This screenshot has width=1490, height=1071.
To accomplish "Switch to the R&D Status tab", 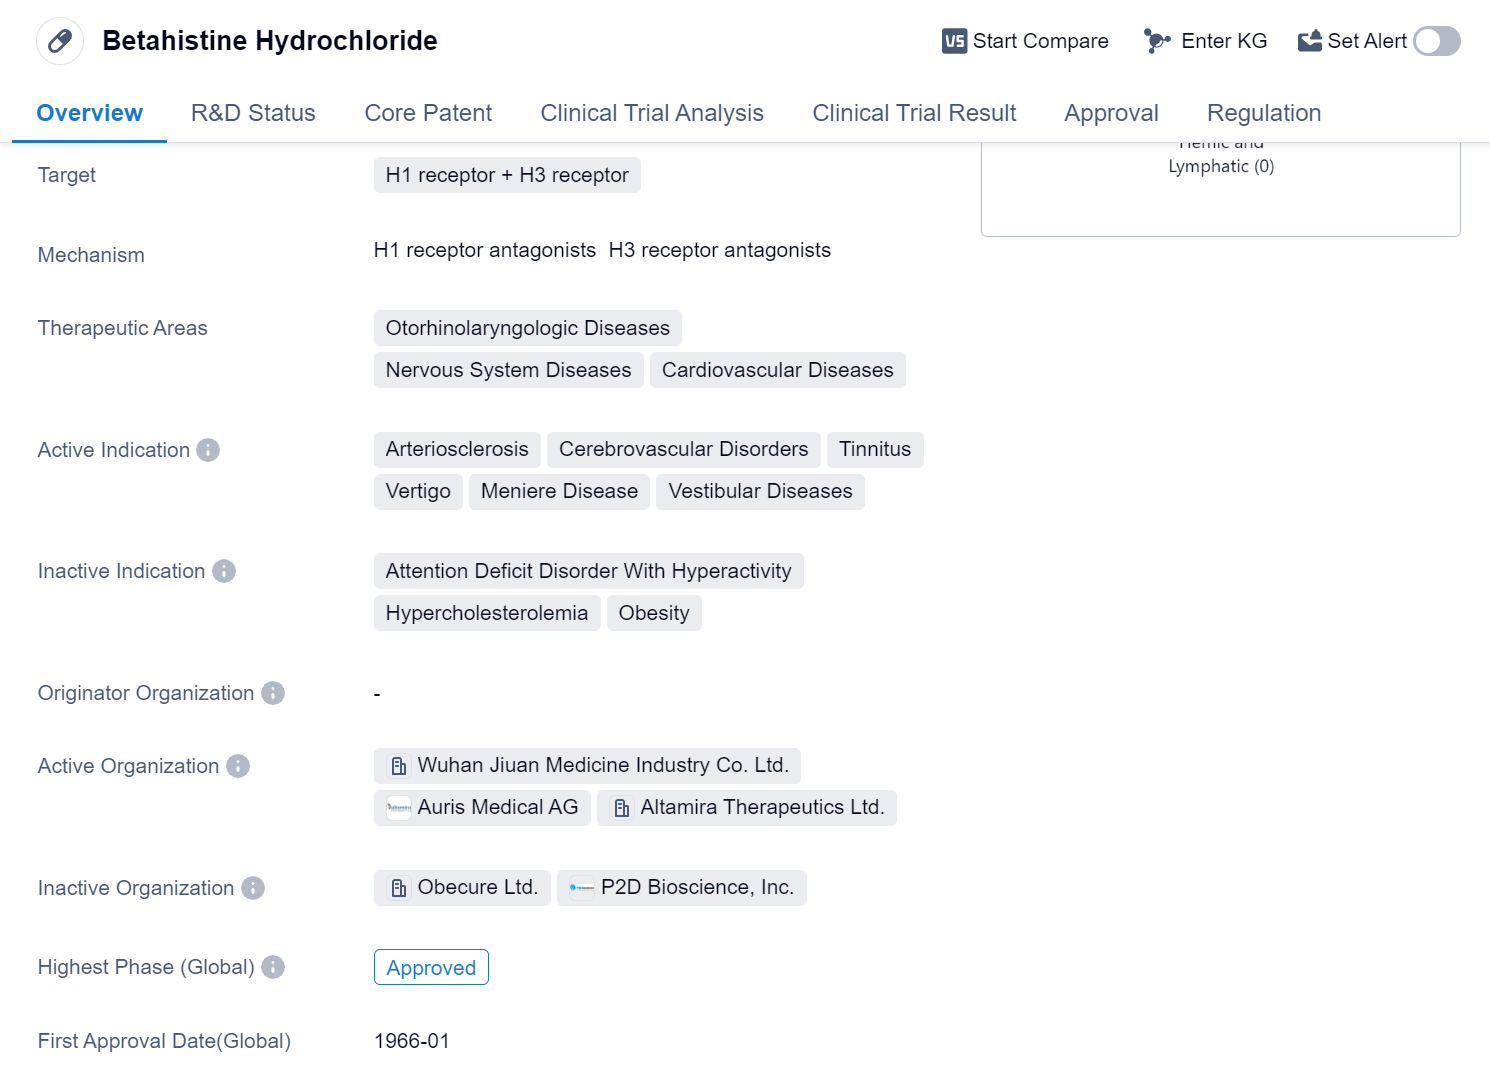I will (253, 113).
